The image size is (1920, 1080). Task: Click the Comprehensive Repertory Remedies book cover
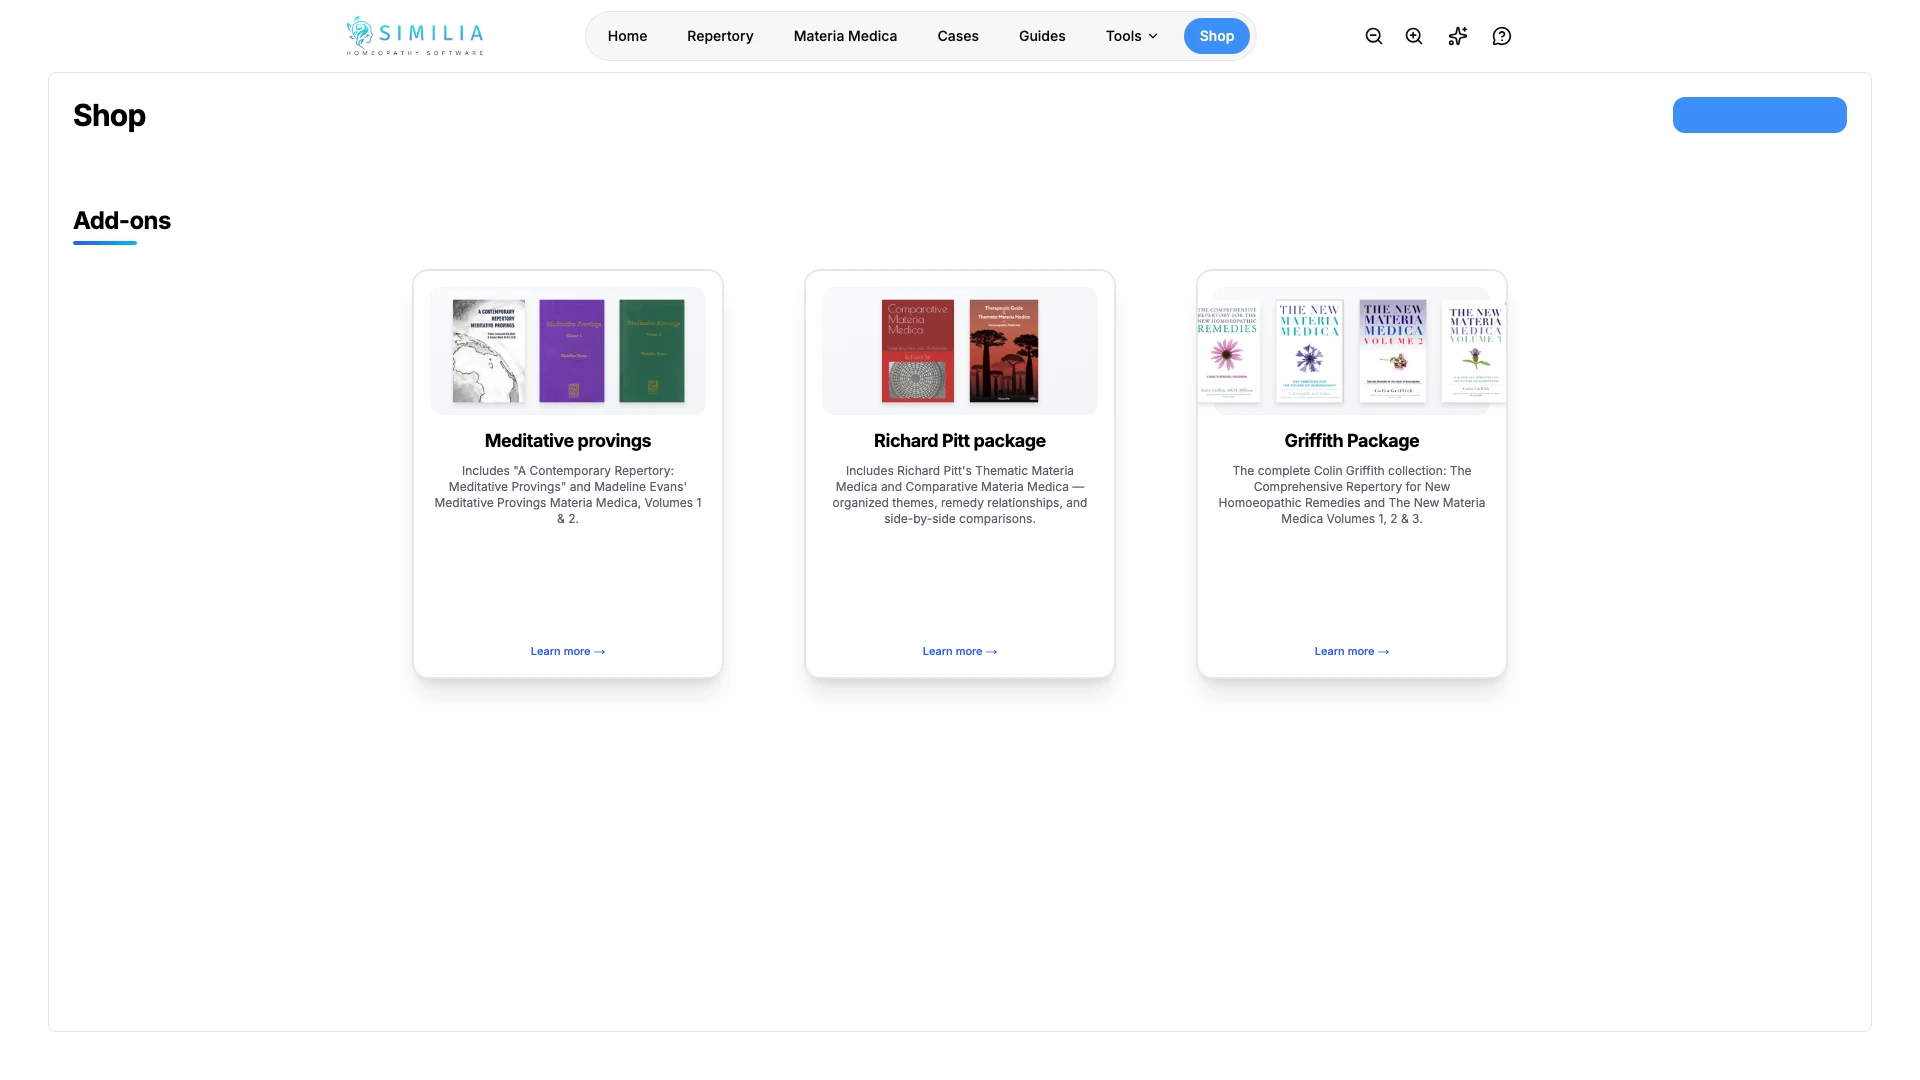[1228, 351]
